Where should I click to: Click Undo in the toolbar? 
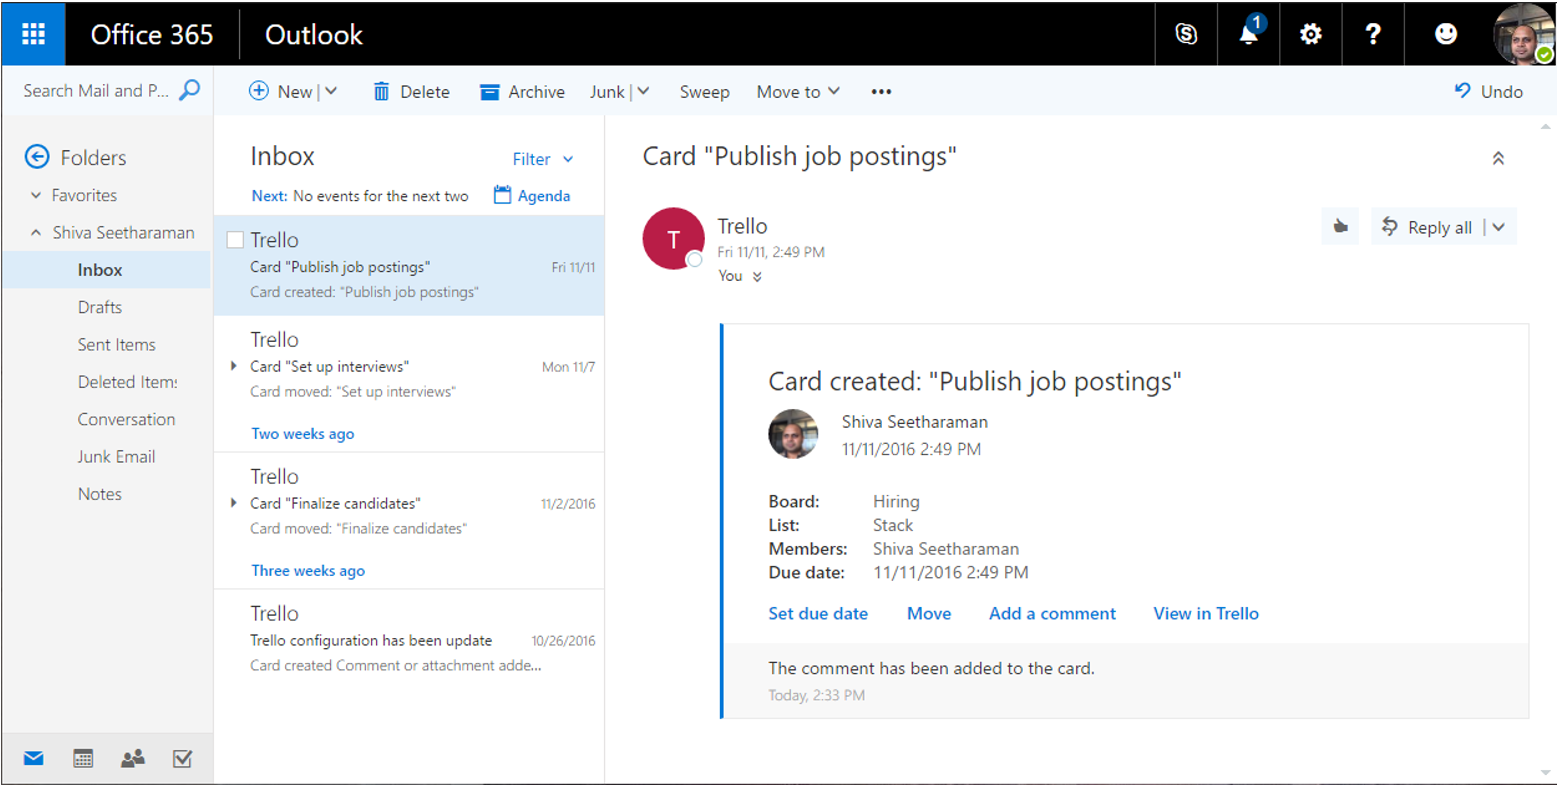[x=1488, y=91]
